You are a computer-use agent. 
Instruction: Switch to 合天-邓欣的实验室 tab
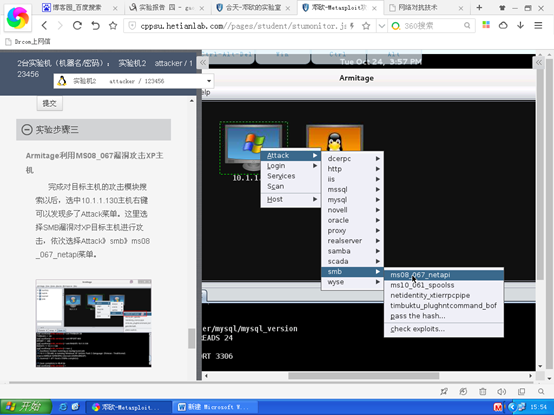coord(254,7)
